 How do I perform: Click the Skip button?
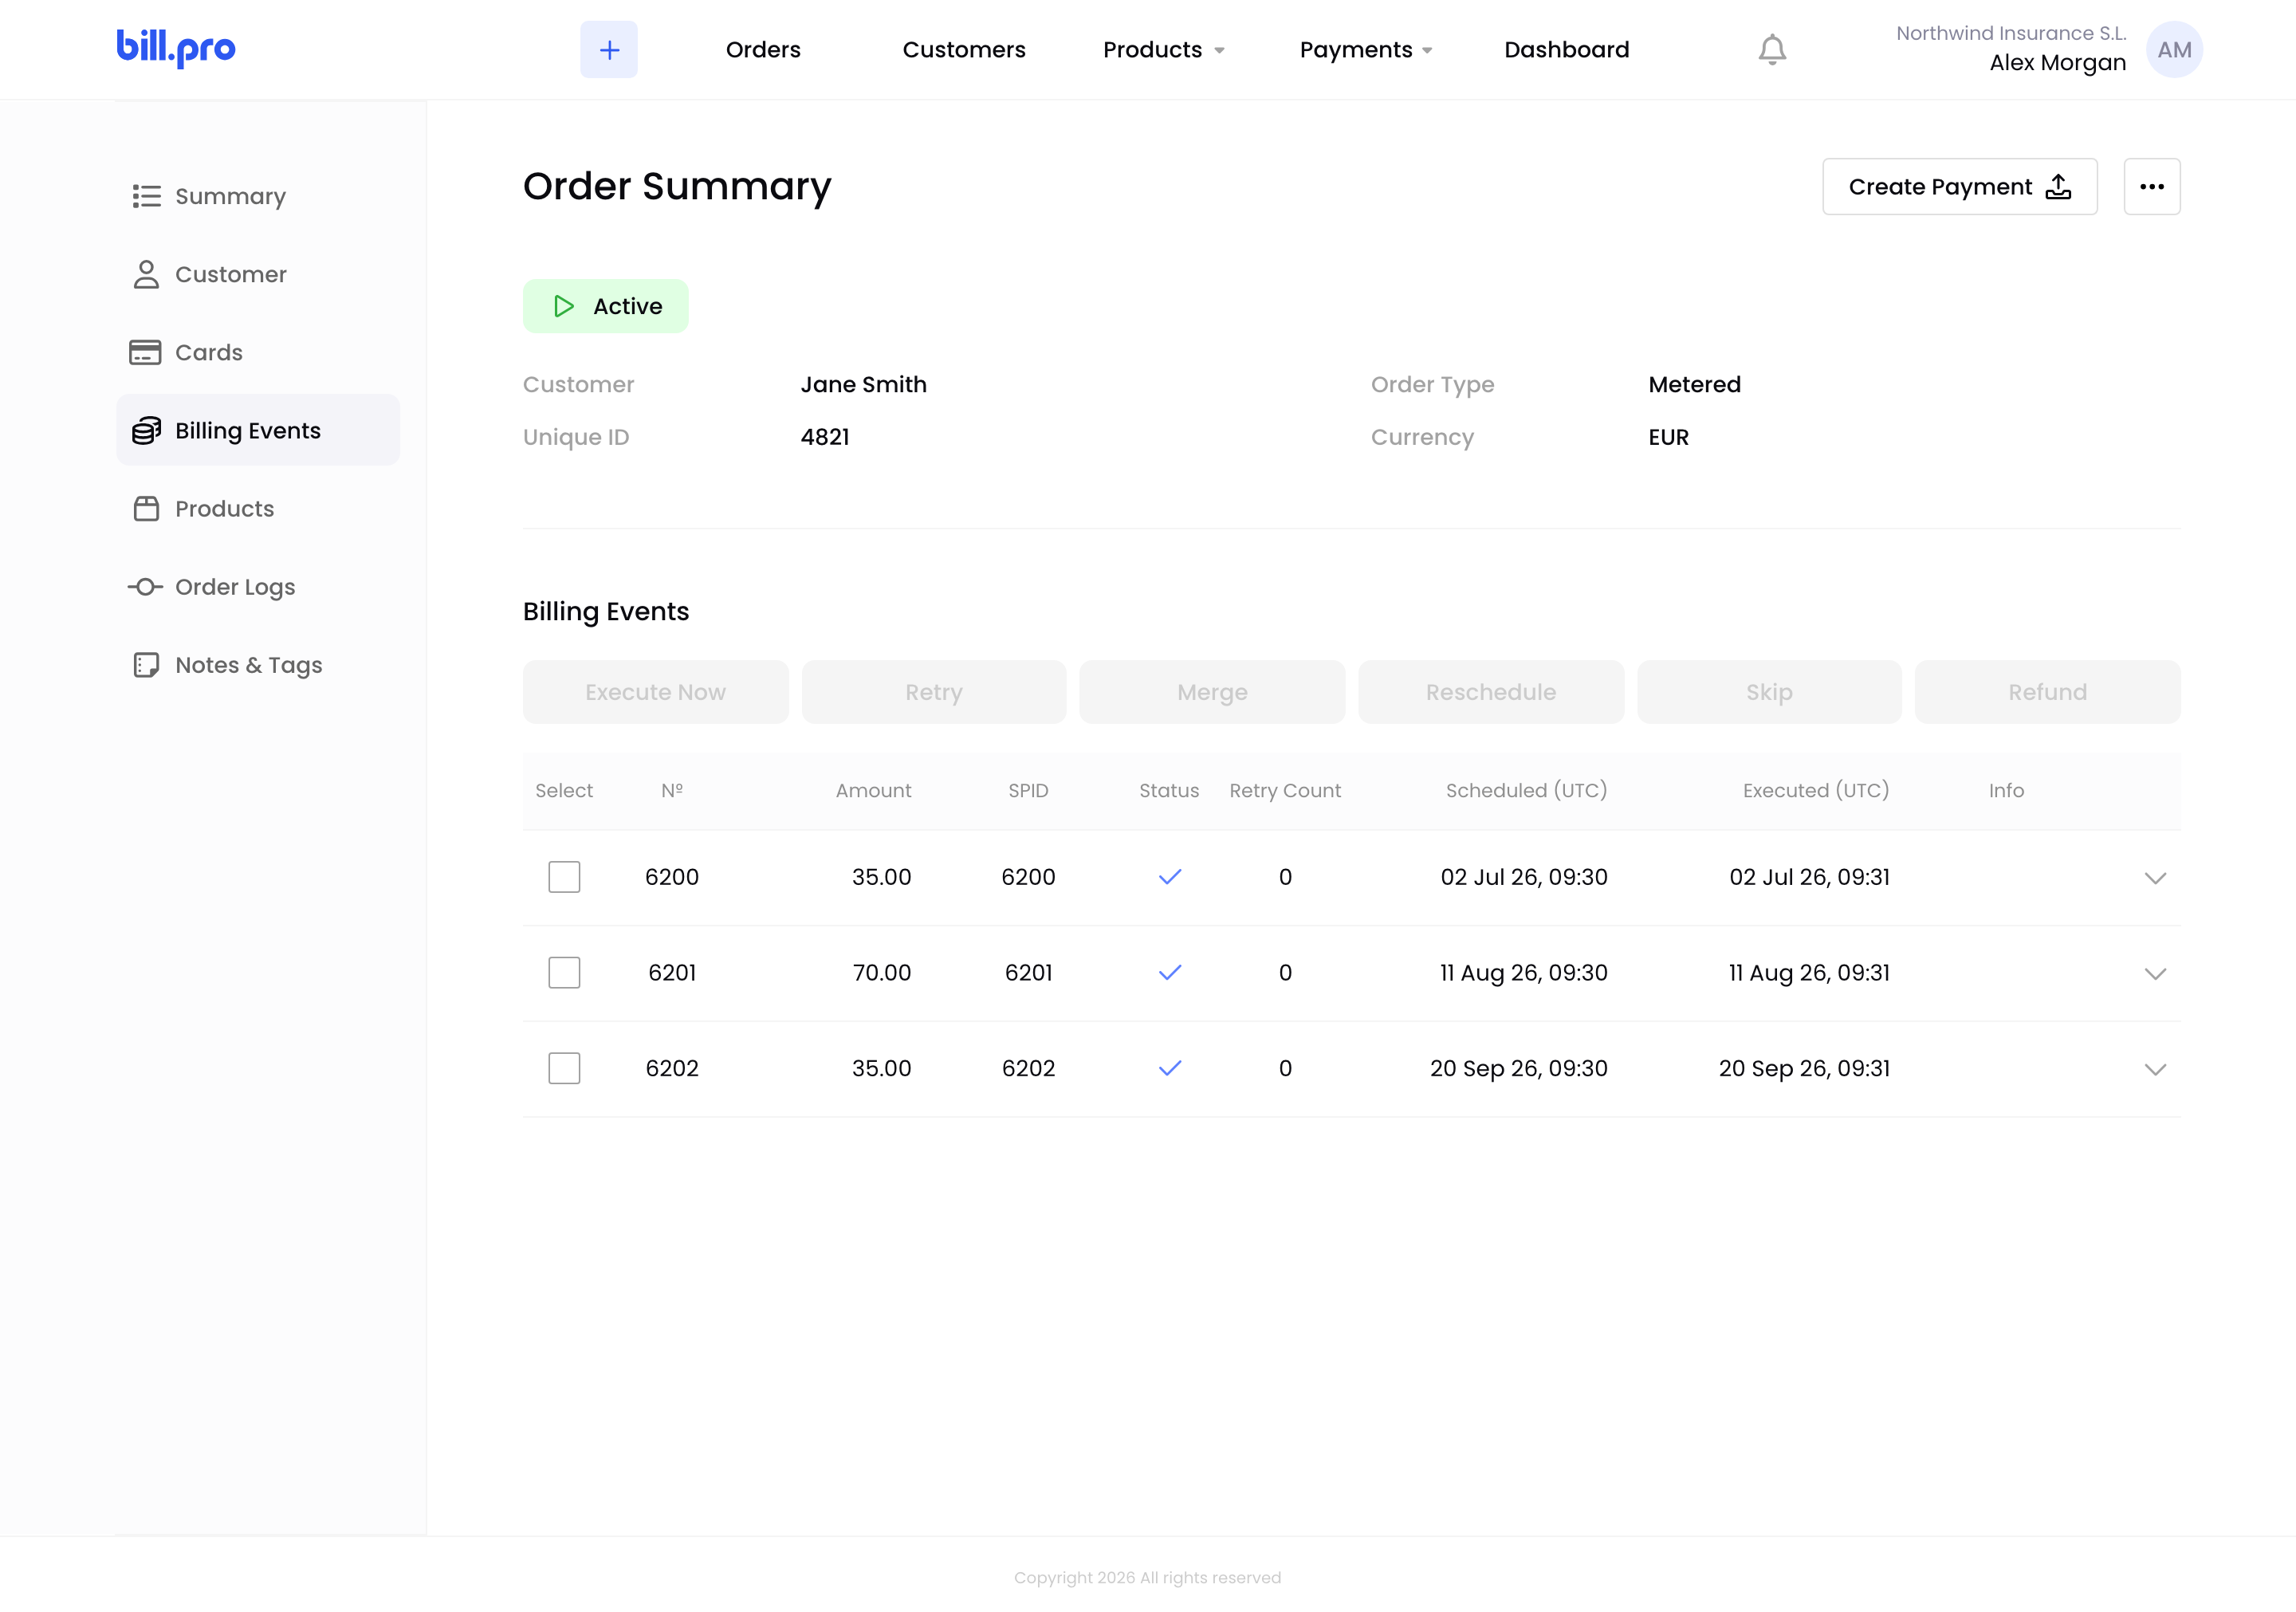click(x=1769, y=692)
